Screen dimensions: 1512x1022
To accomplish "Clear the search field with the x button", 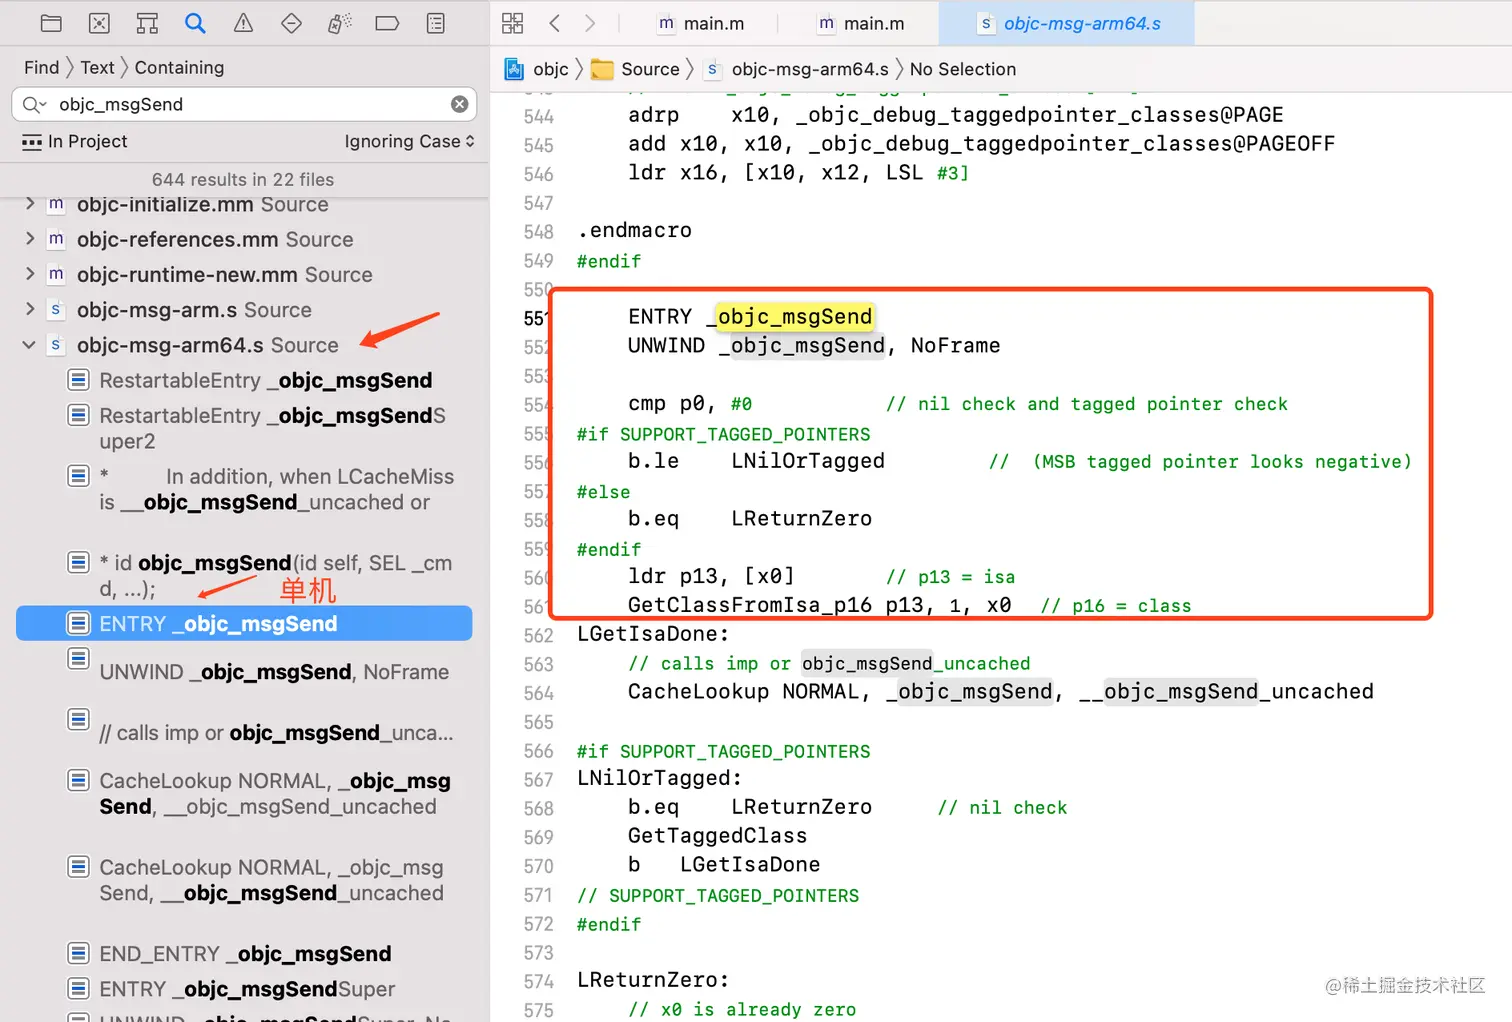I will 459,104.
